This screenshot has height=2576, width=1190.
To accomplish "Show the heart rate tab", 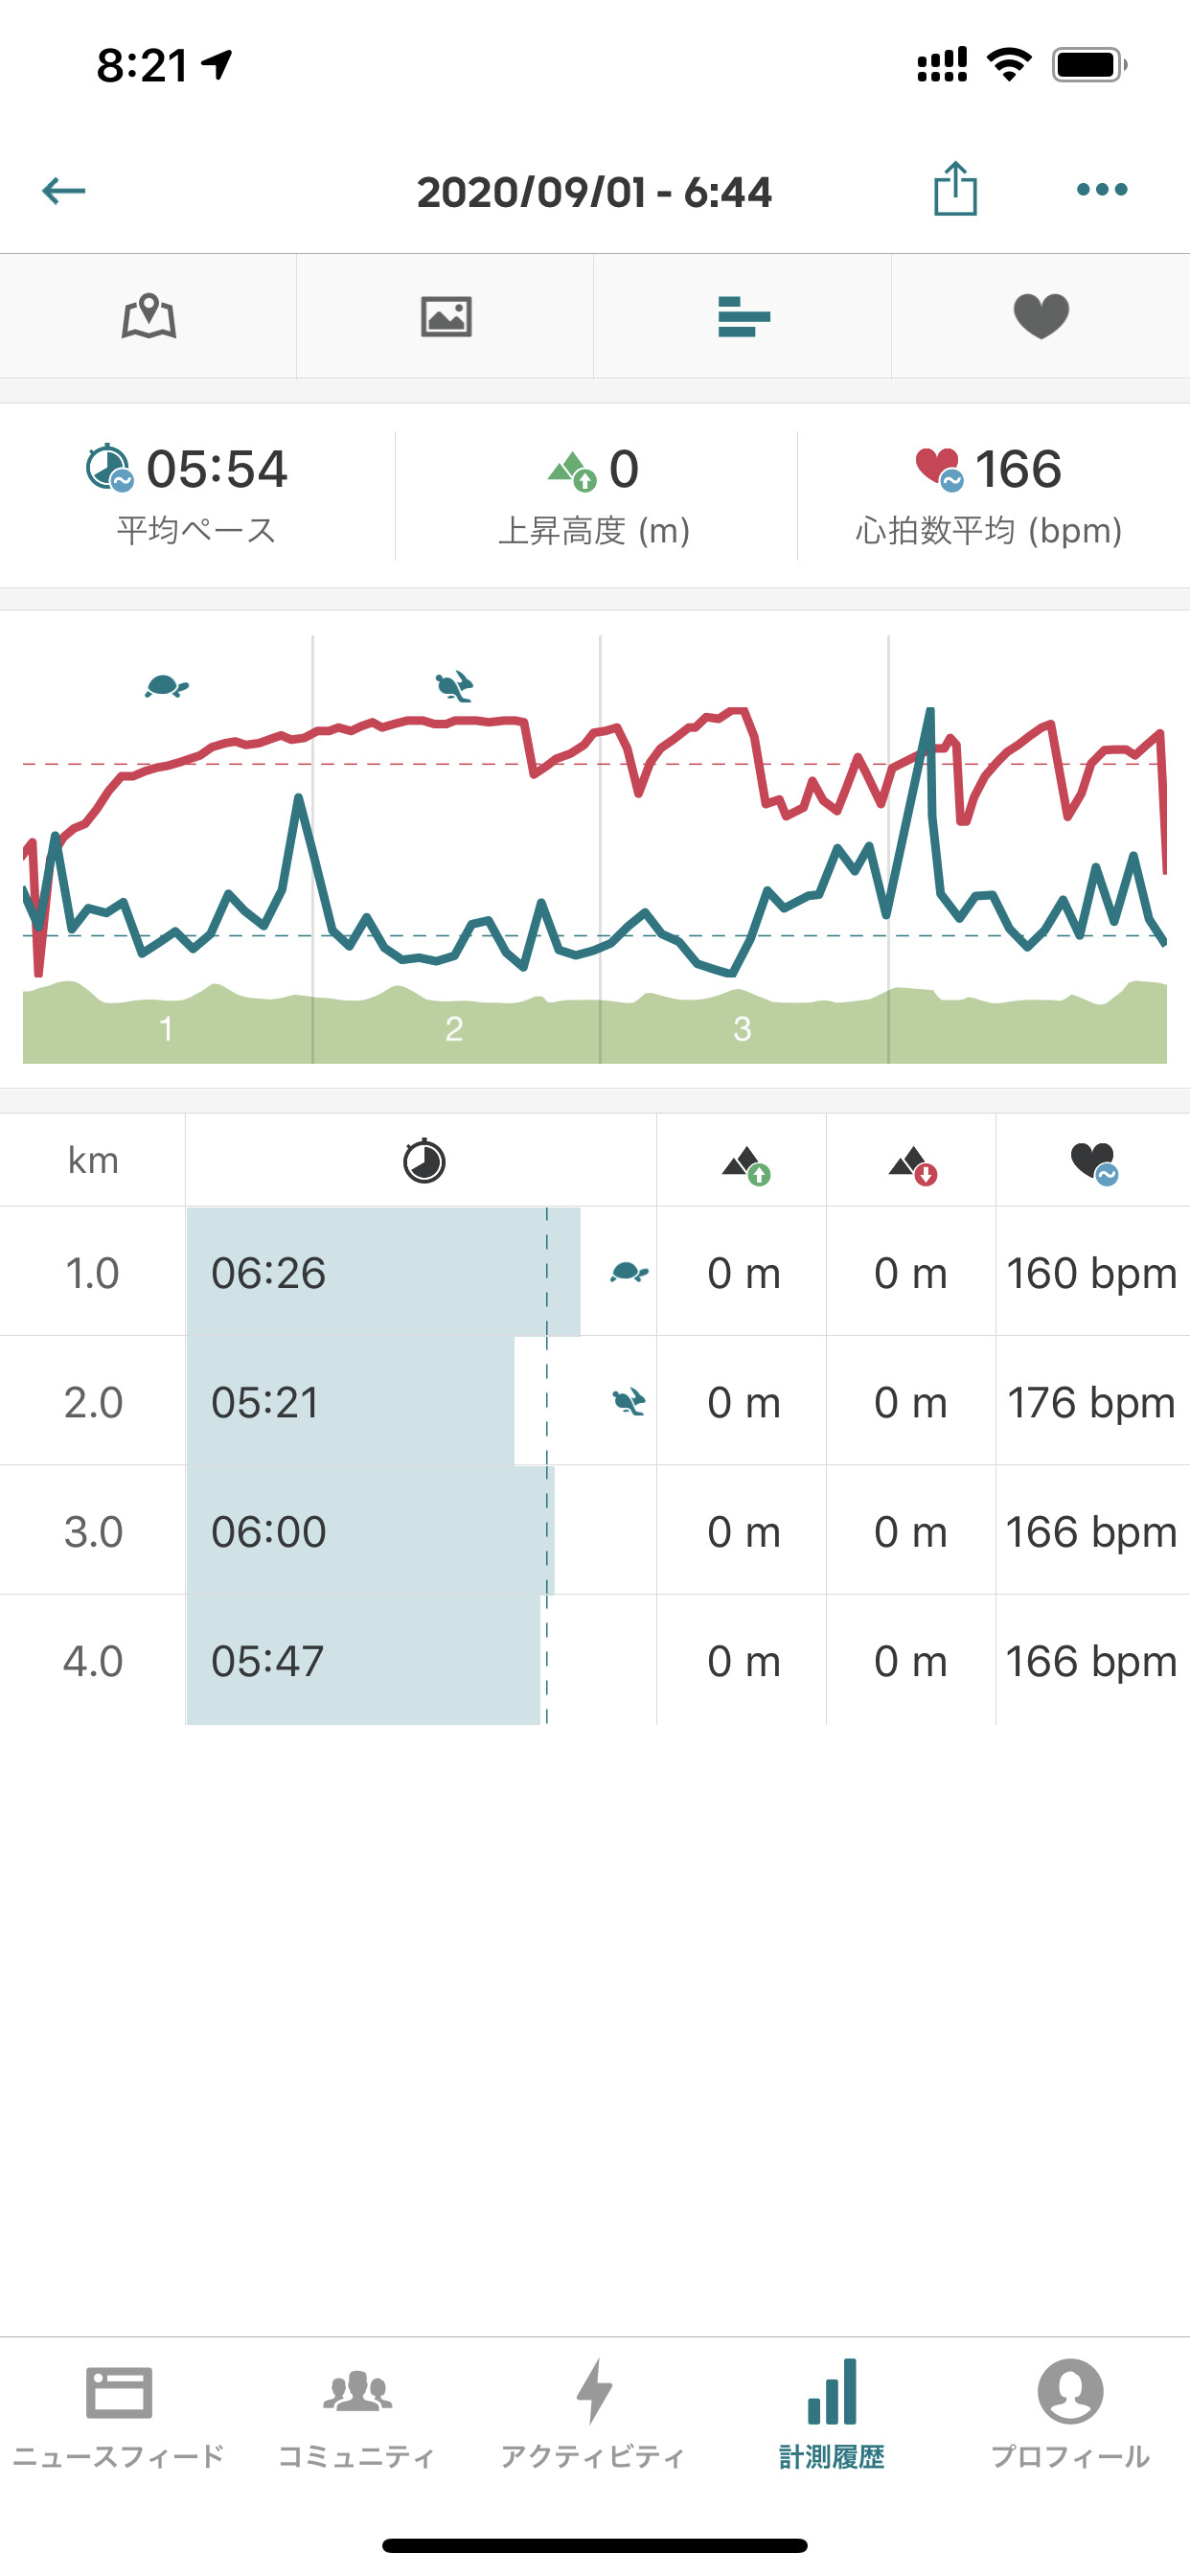I will 1041,317.
